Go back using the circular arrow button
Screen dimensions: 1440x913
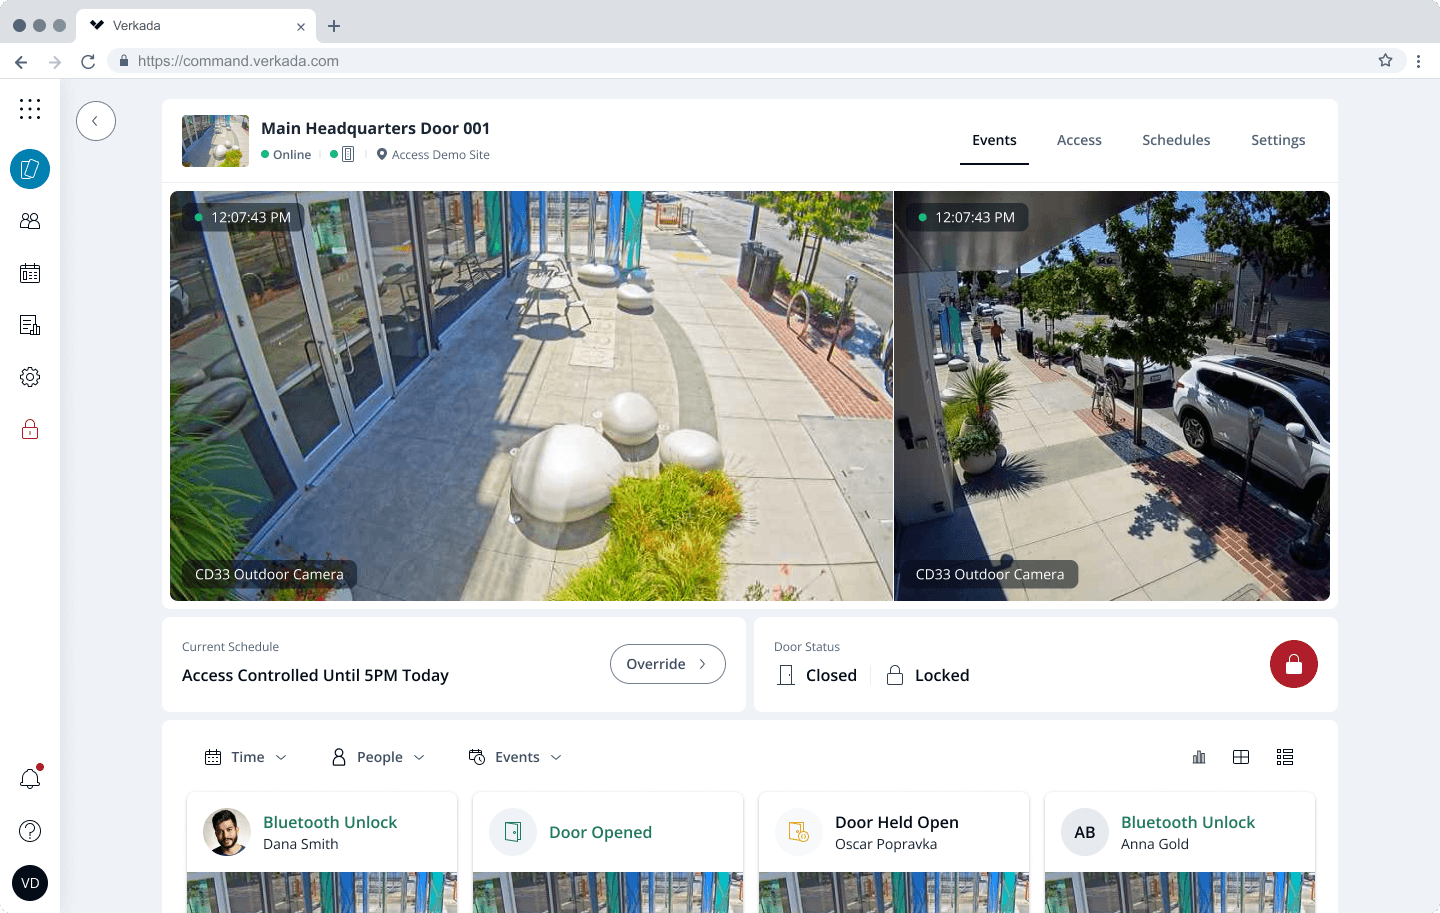point(96,121)
